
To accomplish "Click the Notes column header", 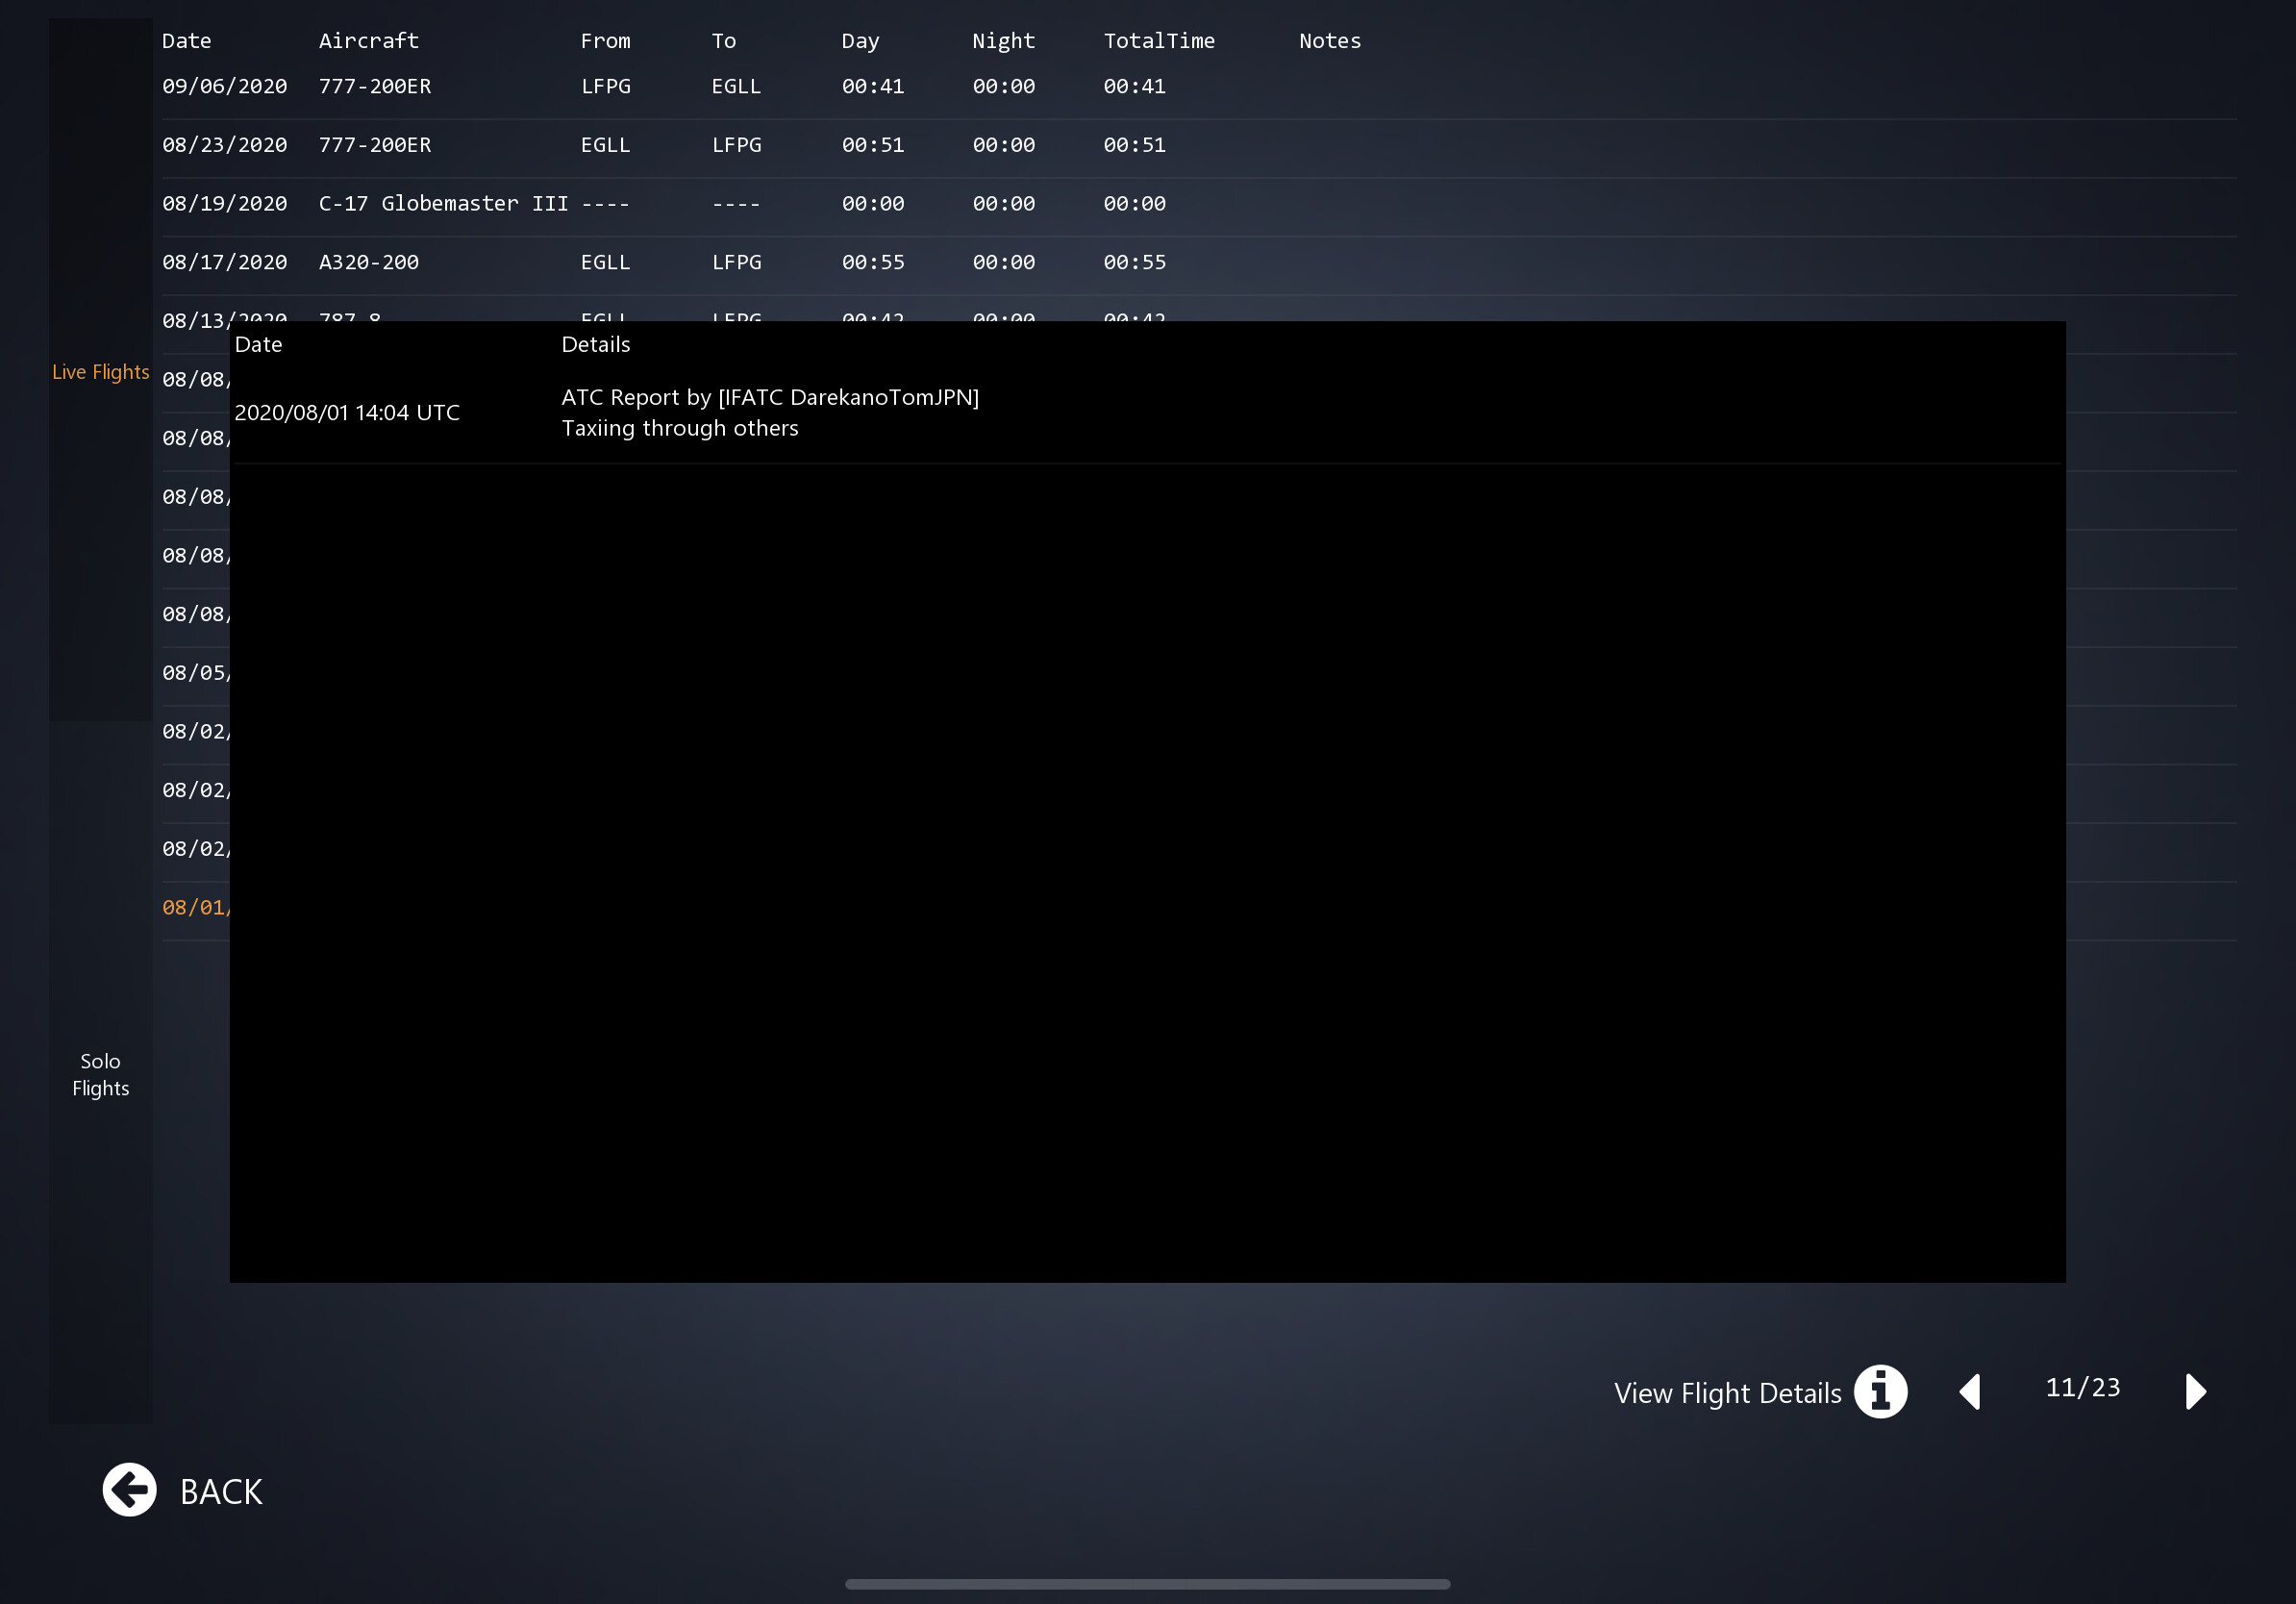I will [1329, 41].
